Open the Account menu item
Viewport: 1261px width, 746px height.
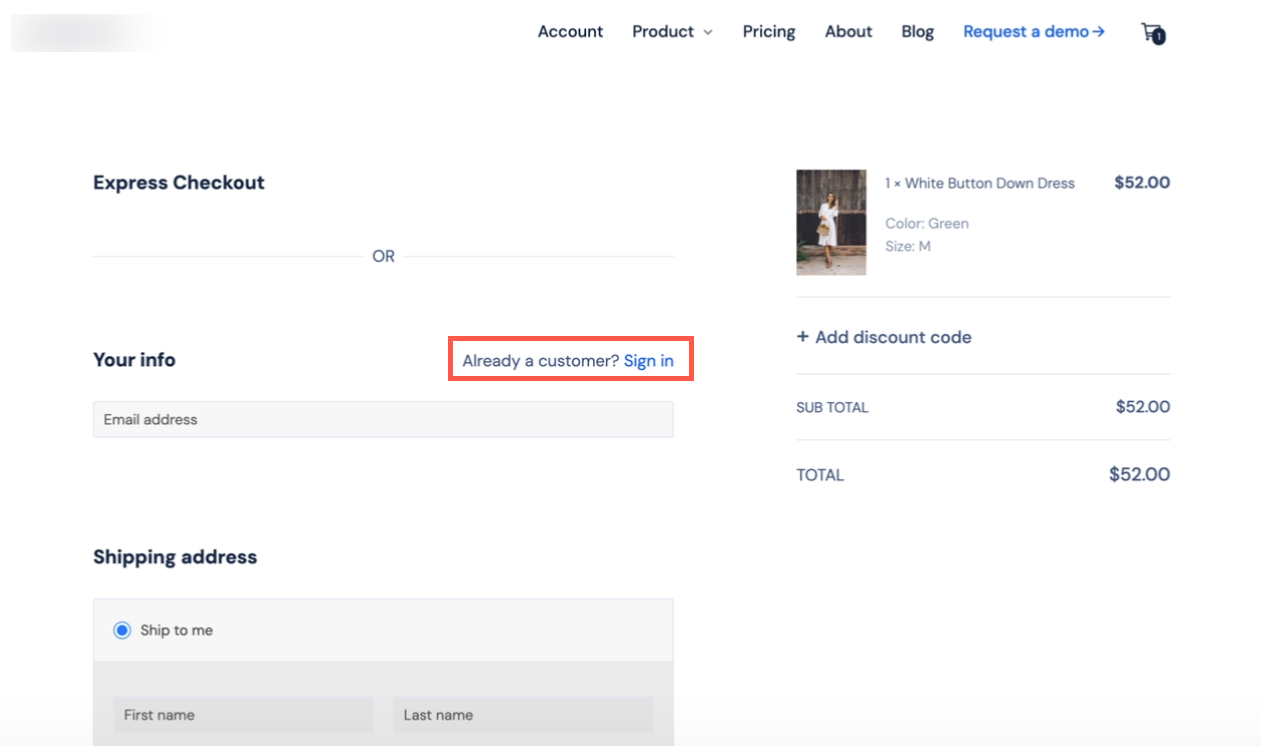(570, 32)
